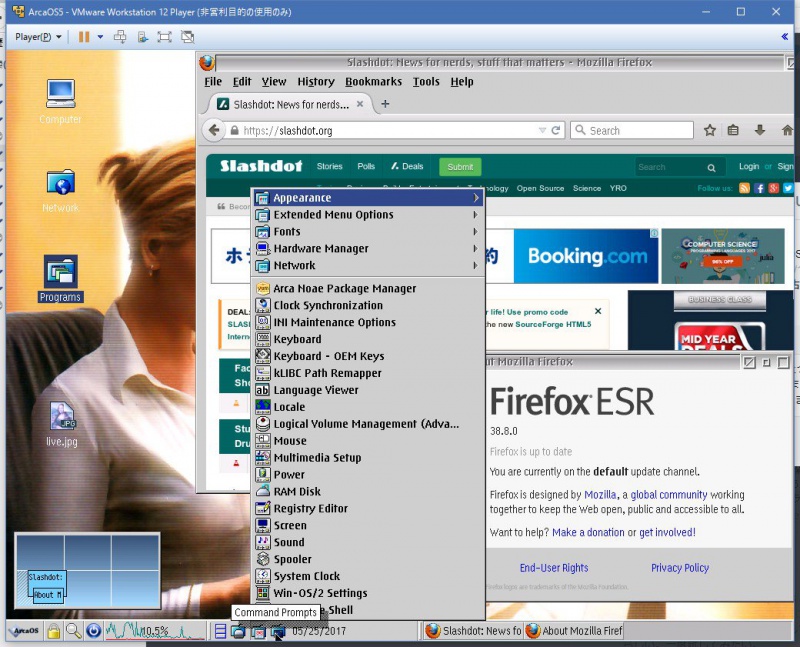Click the blue stacked-bars icon beside CPU meter

(220, 632)
